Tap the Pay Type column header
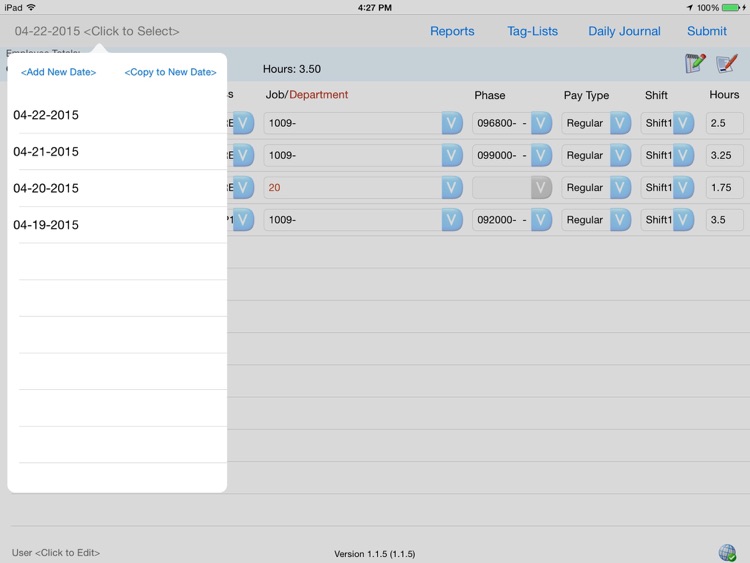The height and width of the screenshot is (563, 750). click(586, 95)
